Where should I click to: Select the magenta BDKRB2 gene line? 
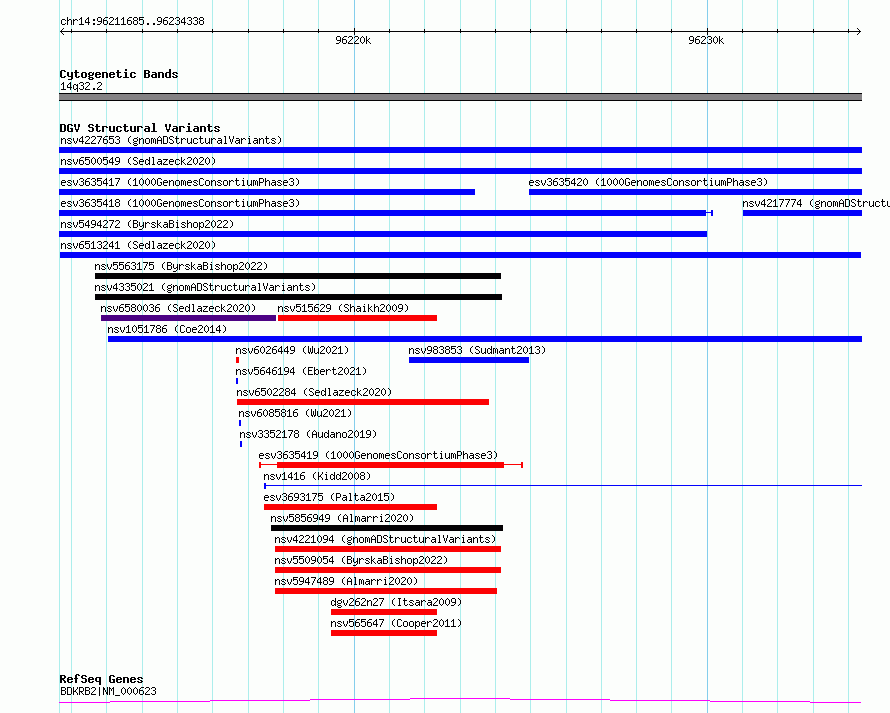[x=460, y=701]
